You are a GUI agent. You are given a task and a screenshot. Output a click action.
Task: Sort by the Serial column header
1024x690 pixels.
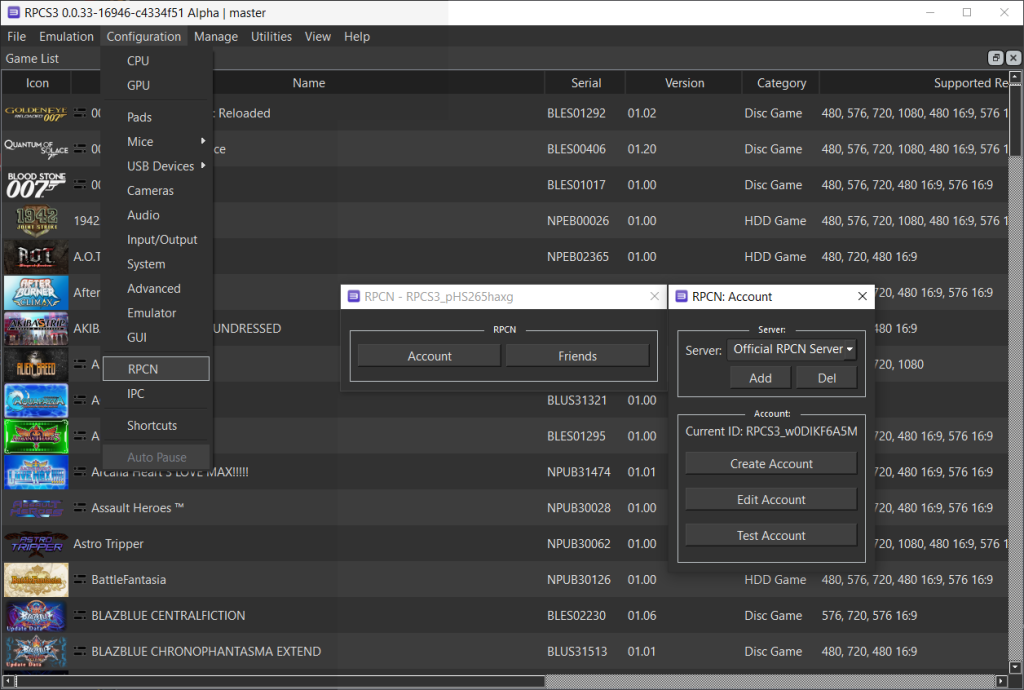[586, 83]
